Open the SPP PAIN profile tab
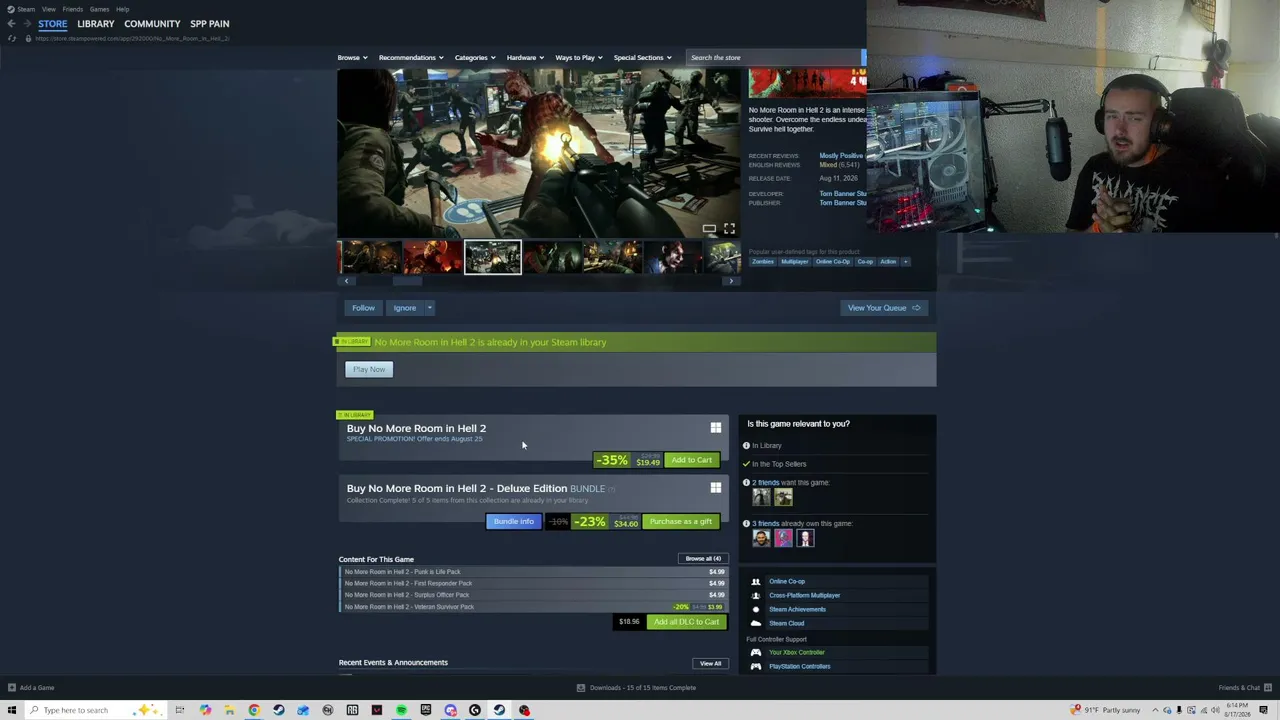This screenshot has width=1280, height=720. [x=210, y=24]
